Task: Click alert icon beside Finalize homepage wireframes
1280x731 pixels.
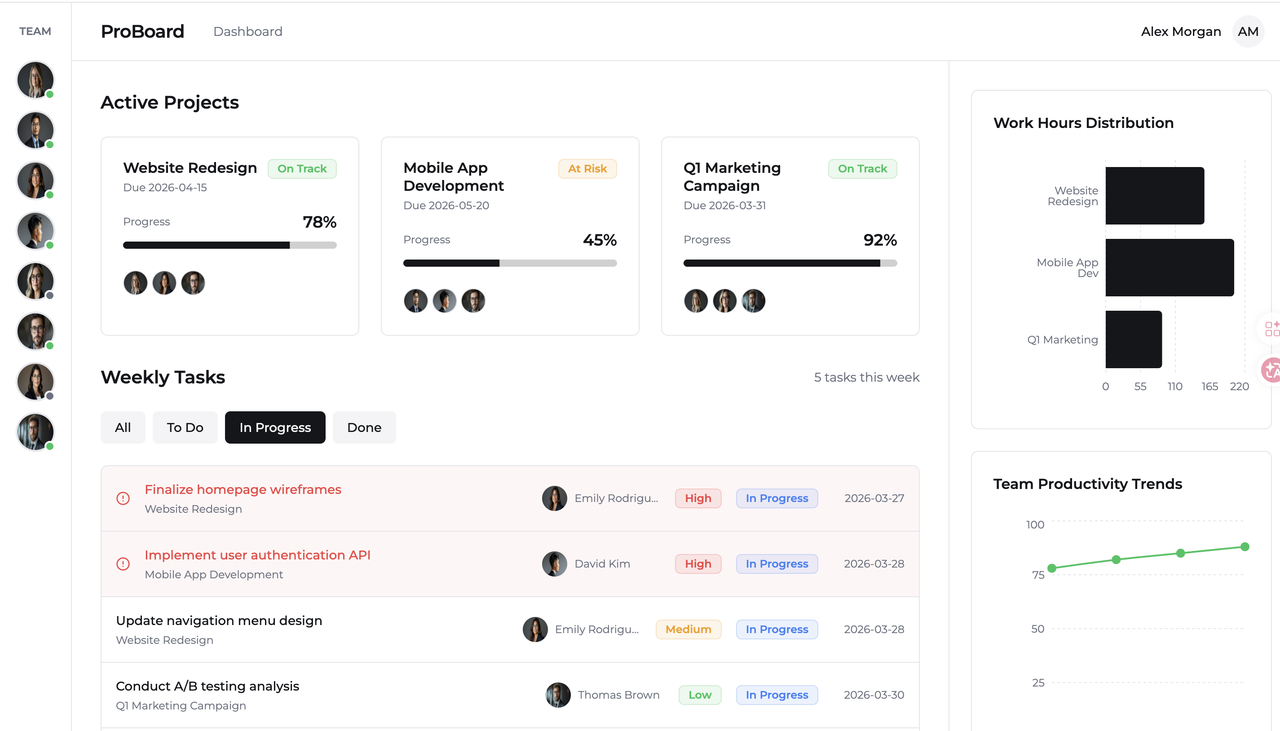Action: point(123,498)
